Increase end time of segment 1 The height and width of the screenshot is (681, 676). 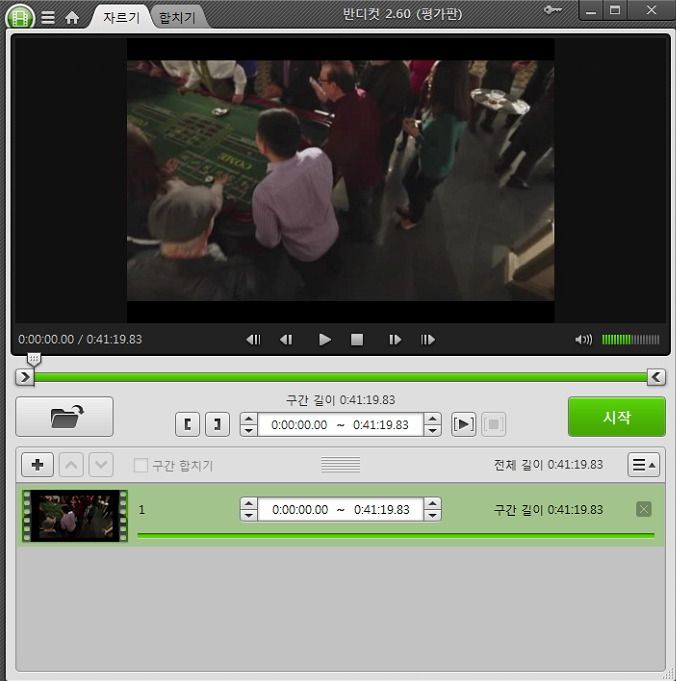click(433, 503)
